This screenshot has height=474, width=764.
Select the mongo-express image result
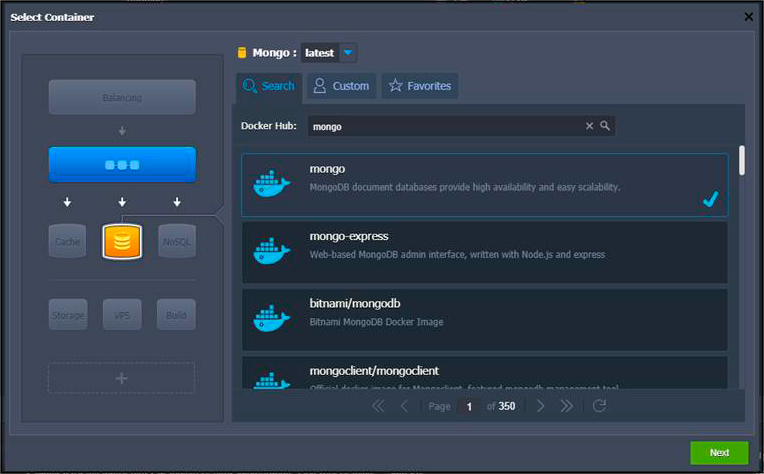pos(485,252)
